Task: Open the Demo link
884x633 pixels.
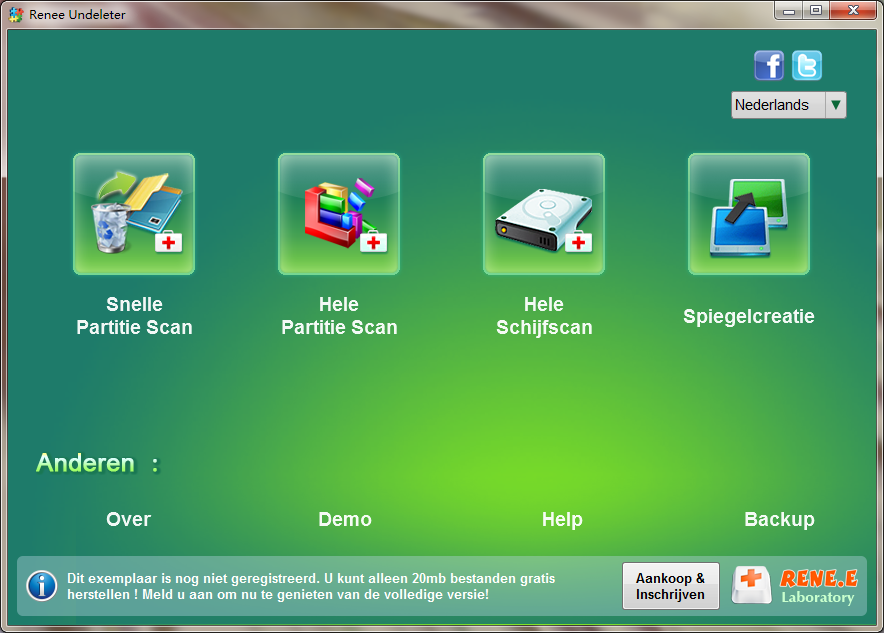Action: click(345, 519)
